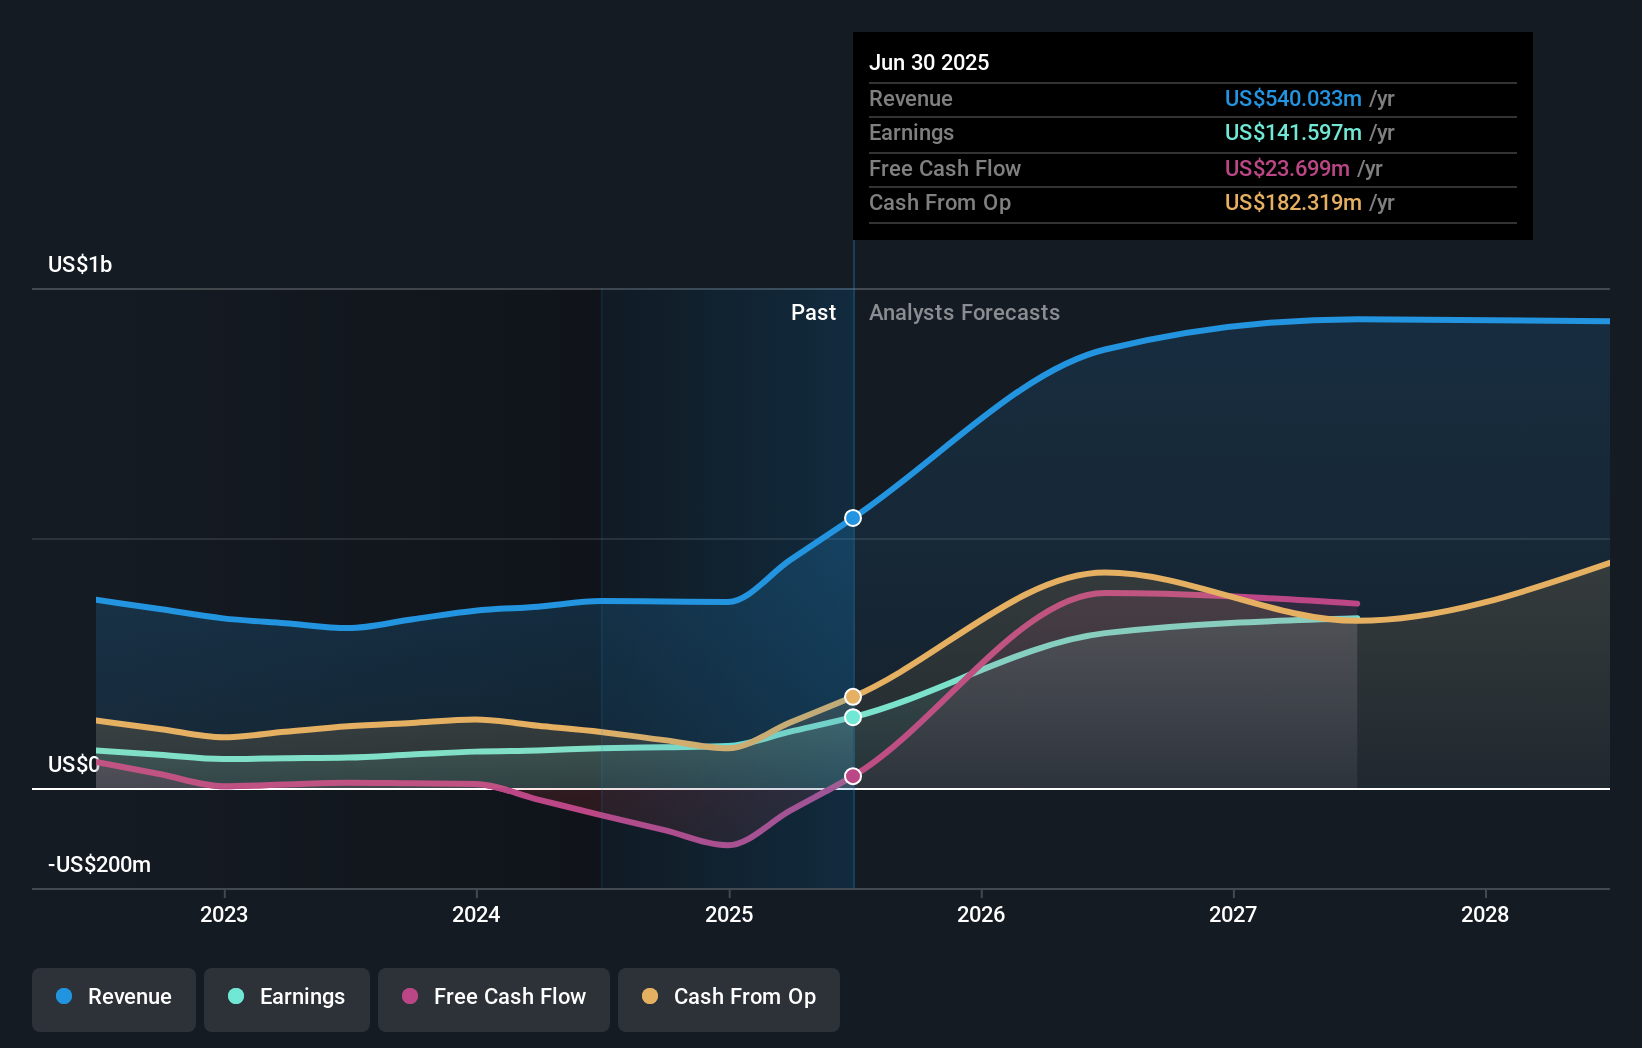Click the Earnings data point marker on the chart
Image resolution: width=1642 pixels, height=1048 pixels.
(x=852, y=717)
